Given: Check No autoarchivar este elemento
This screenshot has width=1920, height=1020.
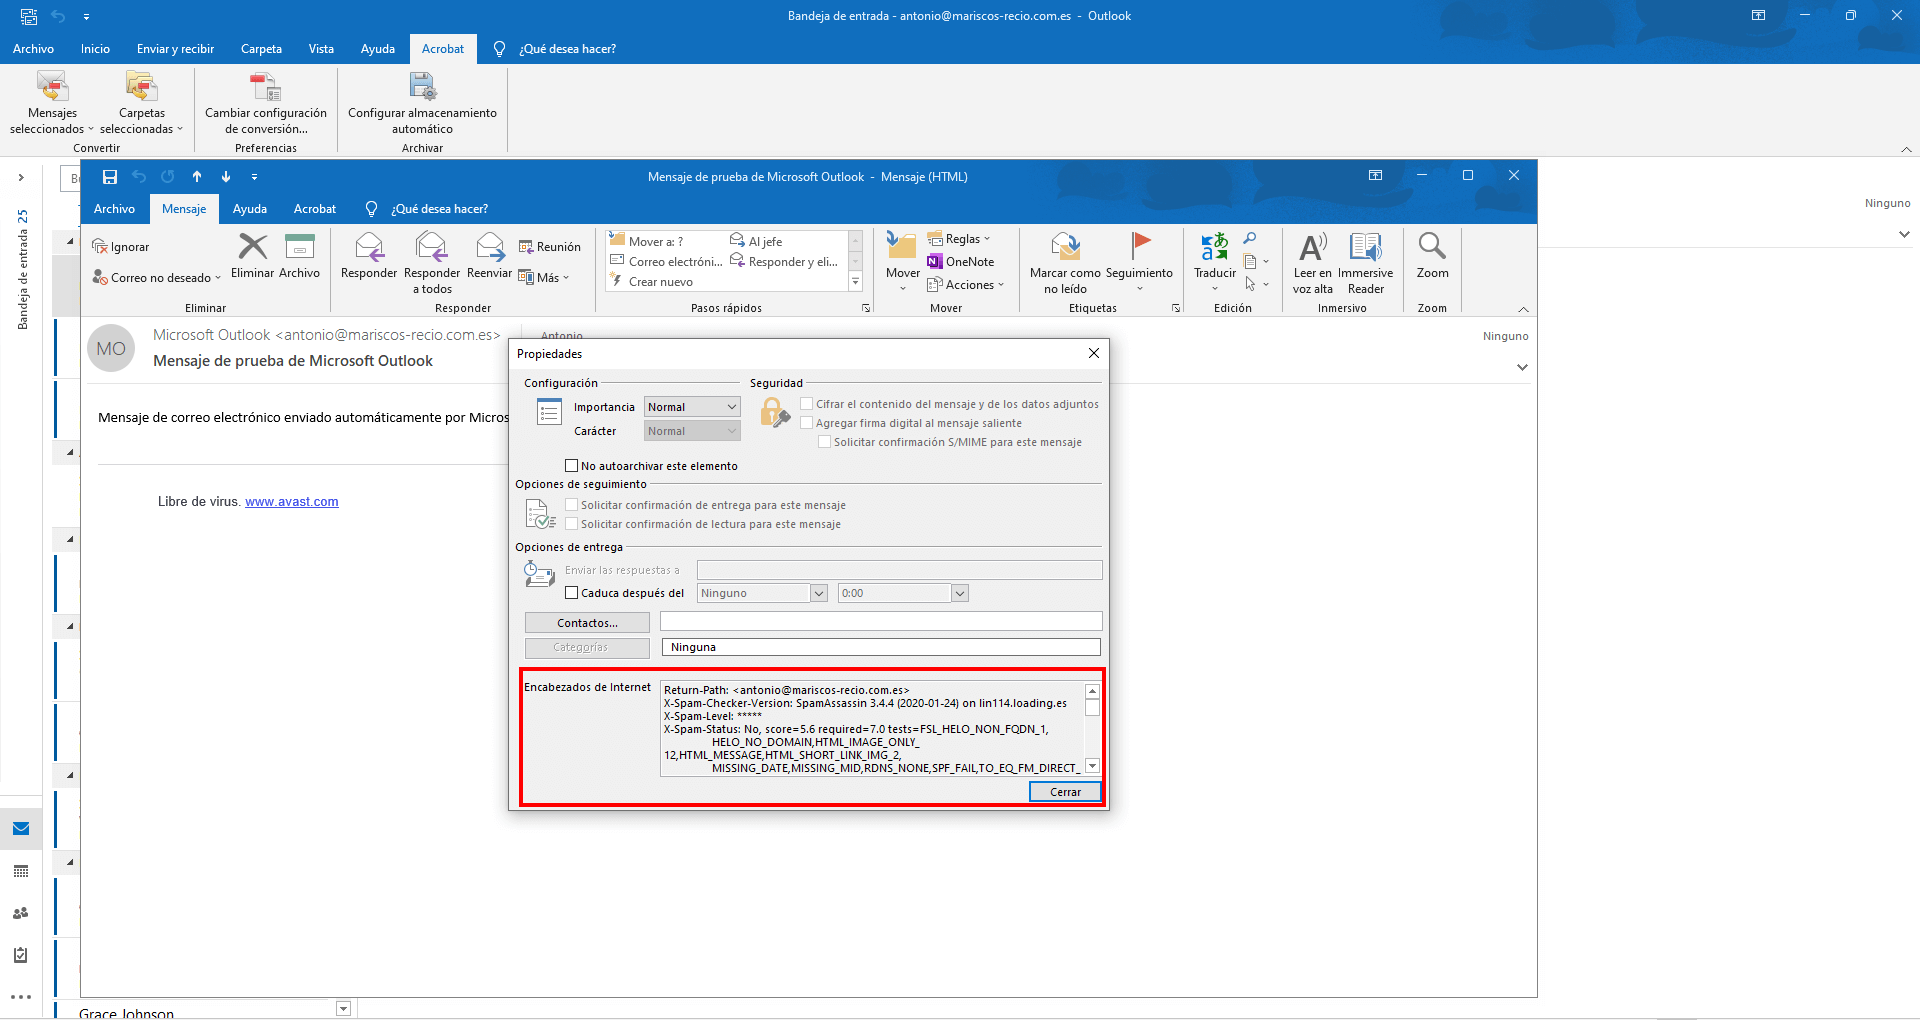Looking at the screenshot, I should pos(572,466).
